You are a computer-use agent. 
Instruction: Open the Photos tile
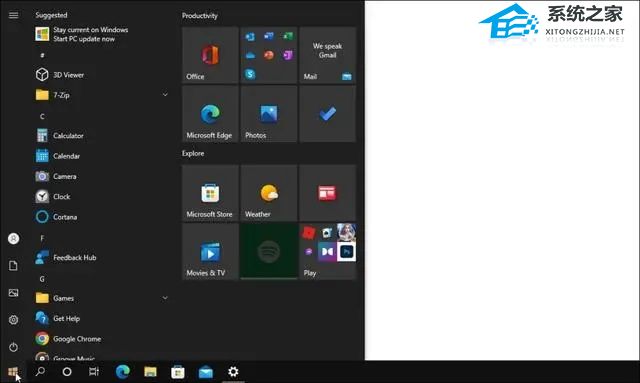tap(269, 114)
